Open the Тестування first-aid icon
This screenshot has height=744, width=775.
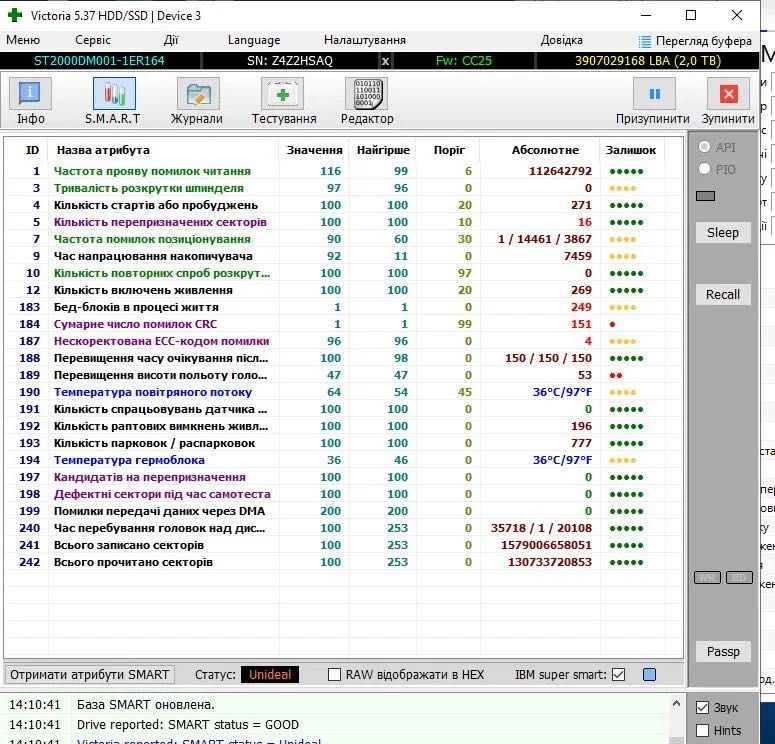click(x=282, y=94)
